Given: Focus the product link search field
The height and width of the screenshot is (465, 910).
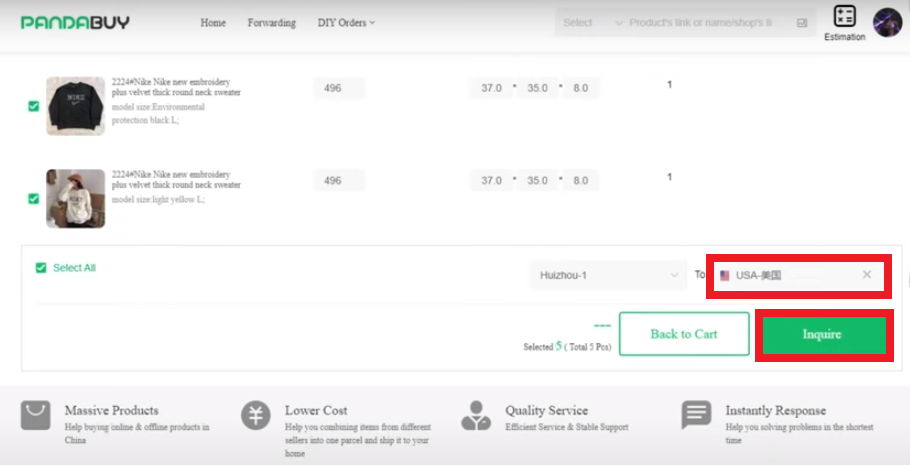Looking at the screenshot, I should [701, 23].
